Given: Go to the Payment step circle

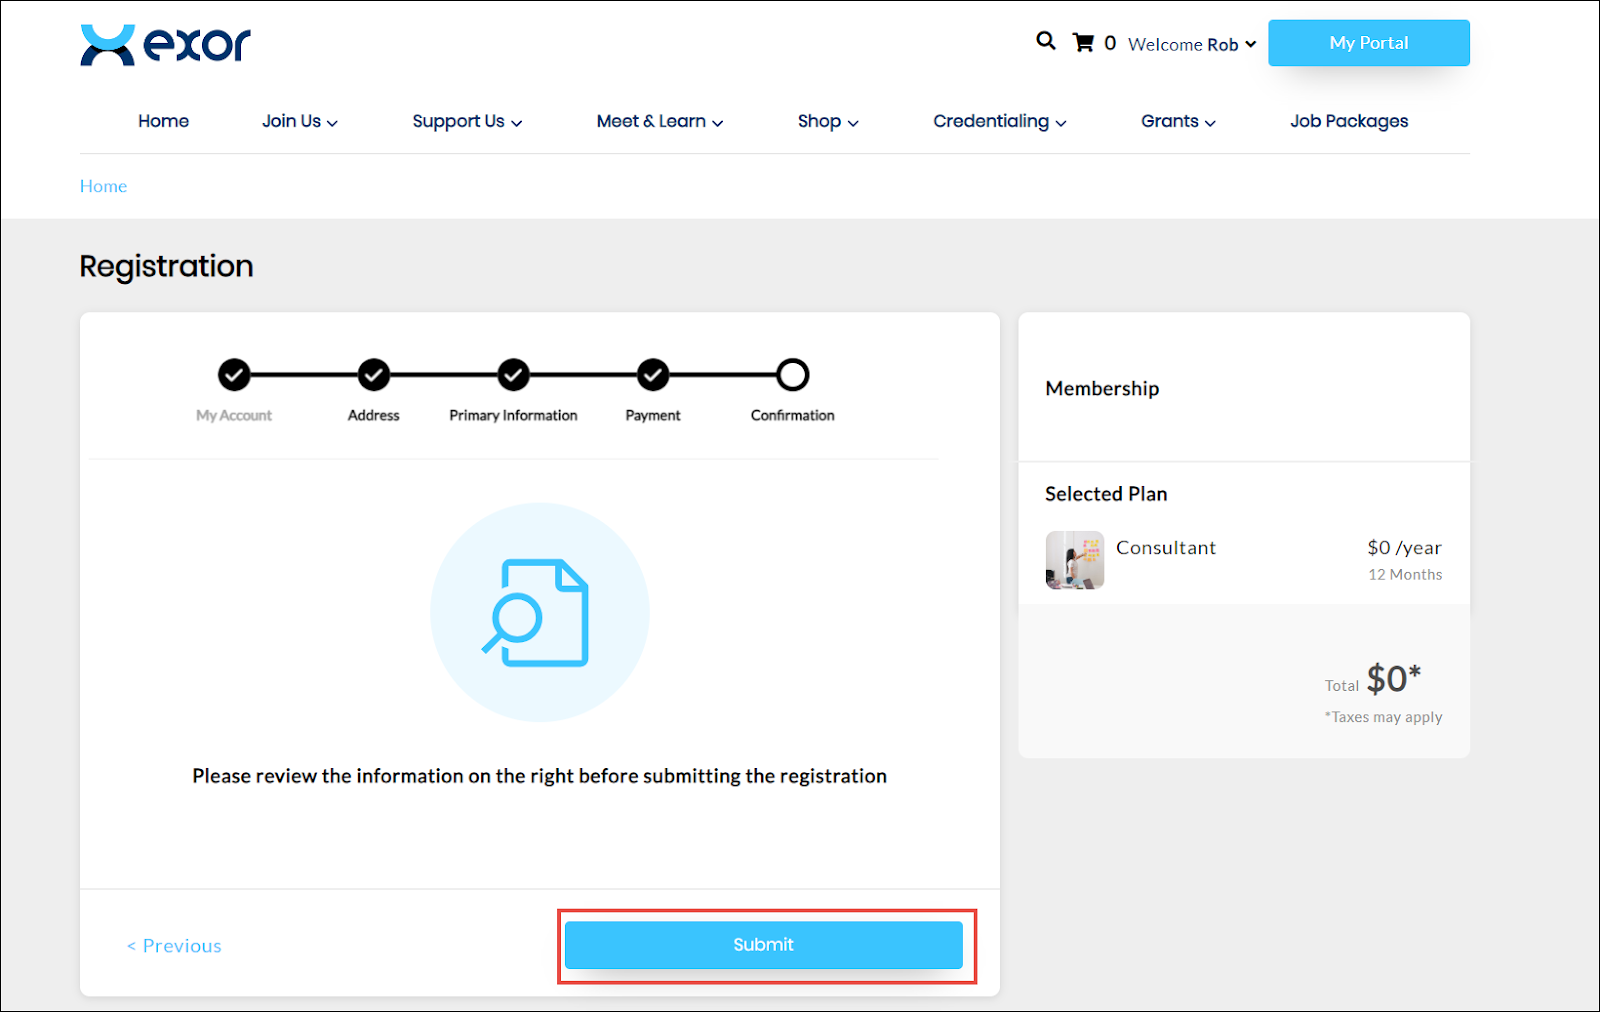Looking at the screenshot, I should (x=653, y=375).
